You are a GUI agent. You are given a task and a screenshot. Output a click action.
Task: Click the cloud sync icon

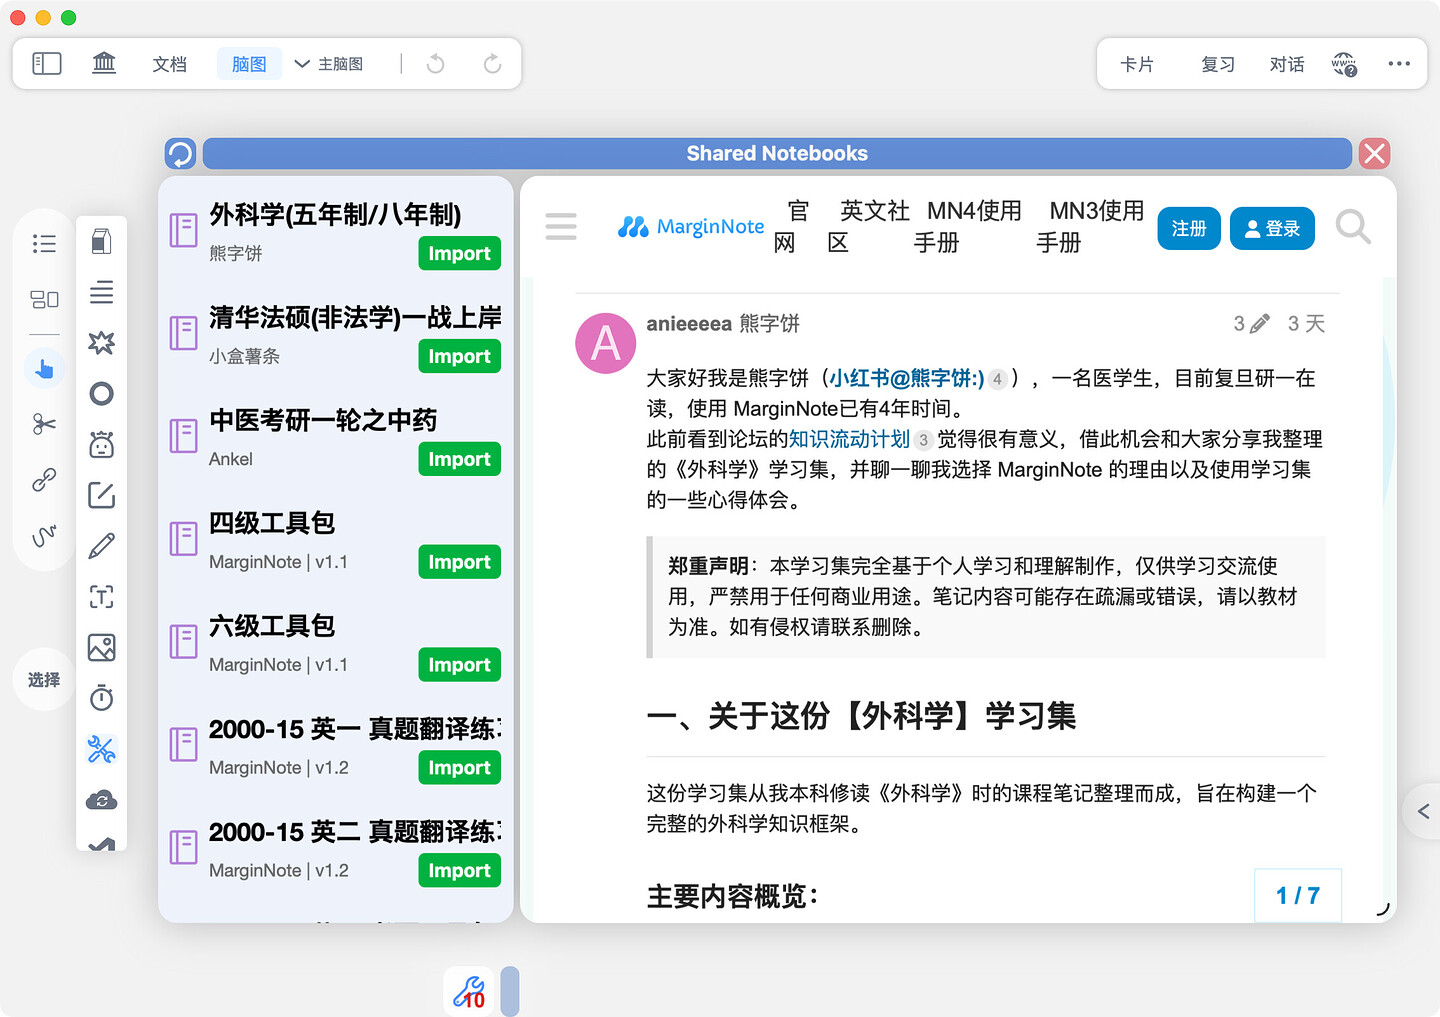point(102,800)
